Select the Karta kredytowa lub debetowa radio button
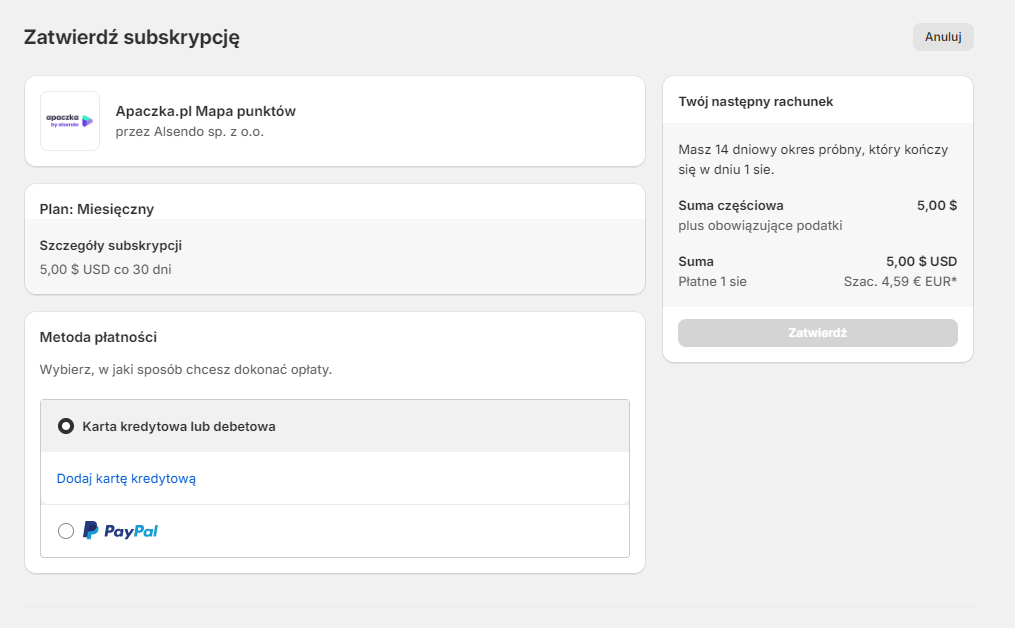 (x=66, y=426)
